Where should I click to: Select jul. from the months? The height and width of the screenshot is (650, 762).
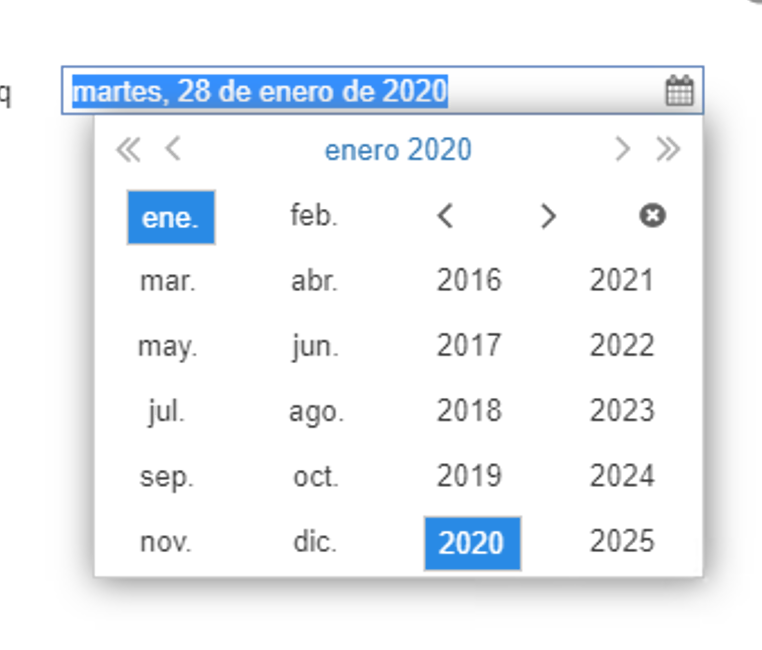pyautogui.click(x=166, y=411)
